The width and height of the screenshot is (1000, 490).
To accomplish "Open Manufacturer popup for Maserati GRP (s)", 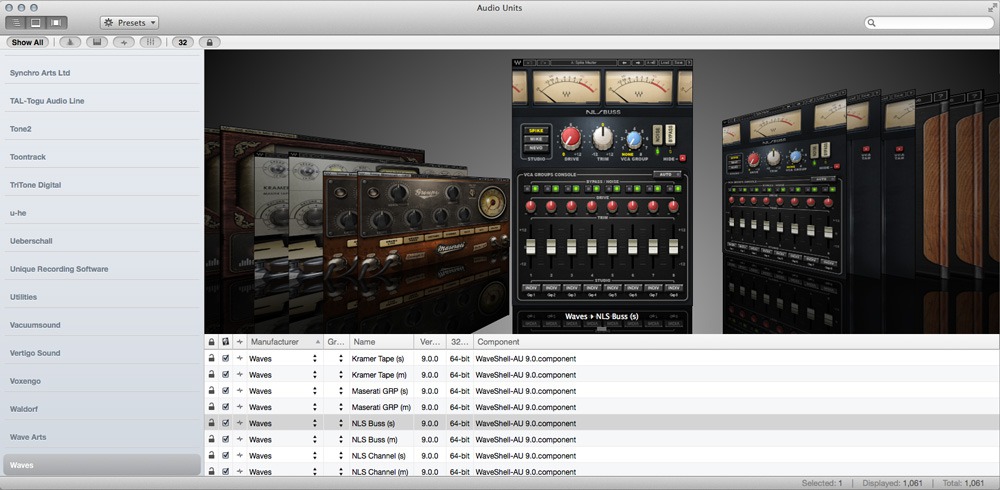I will 314,390.
